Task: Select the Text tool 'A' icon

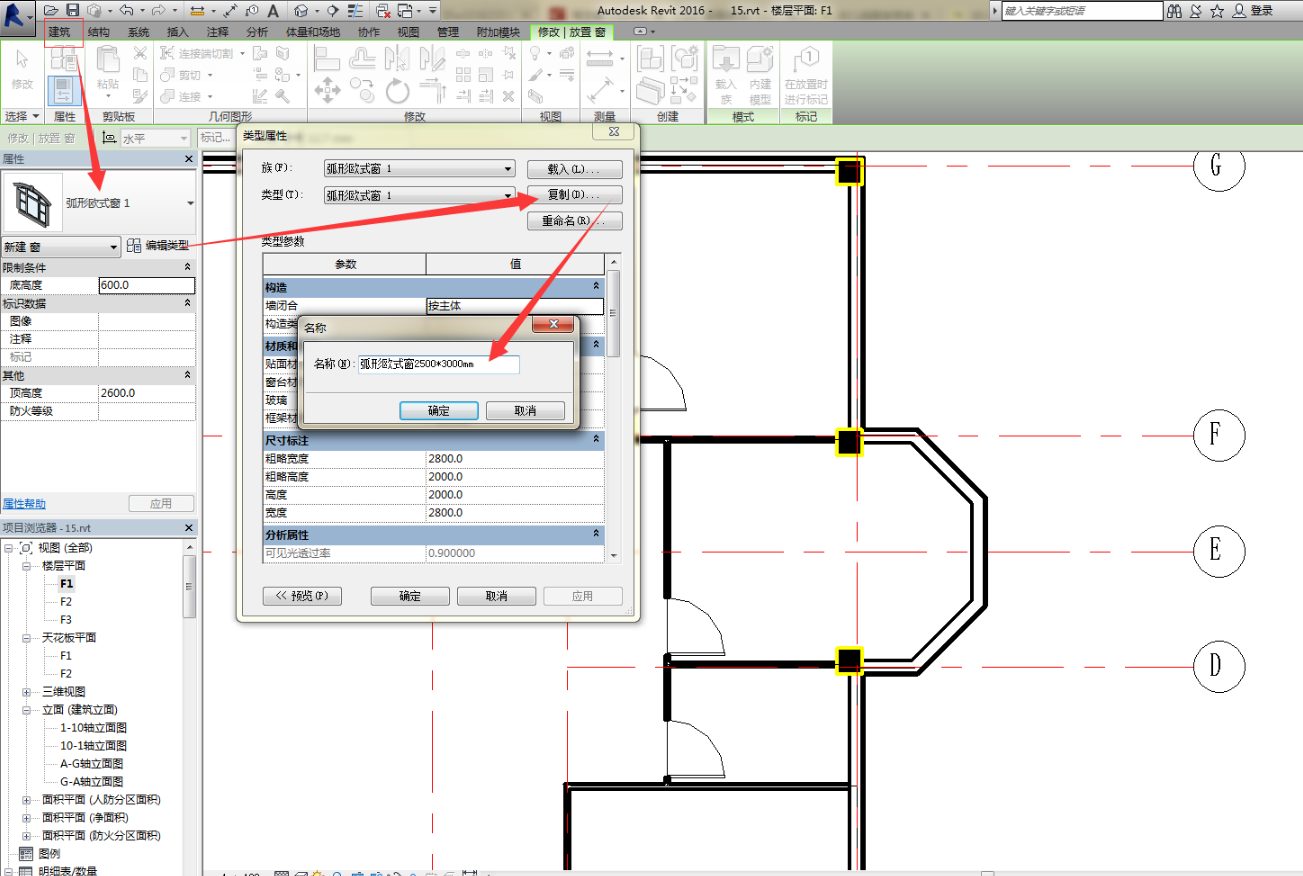Action: 273,10
